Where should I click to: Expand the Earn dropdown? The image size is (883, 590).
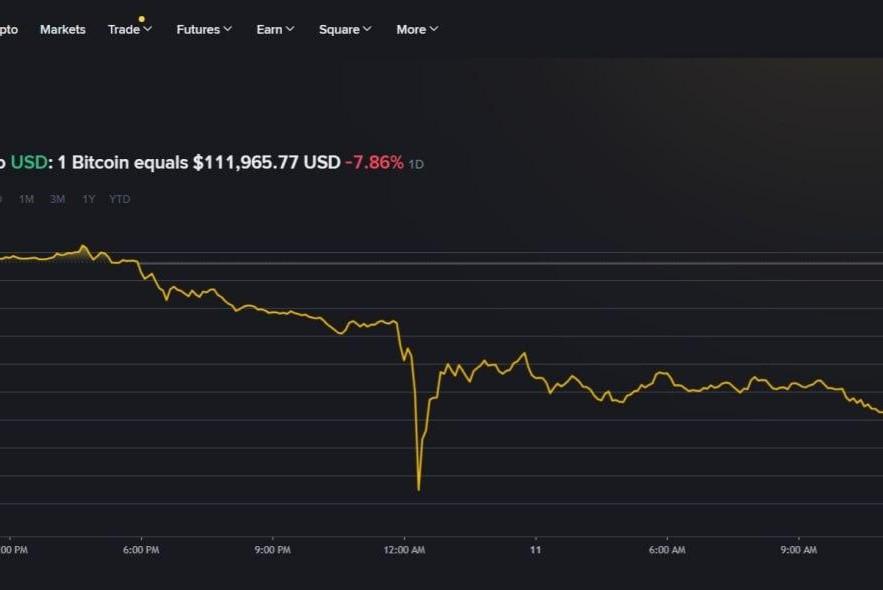[275, 30]
